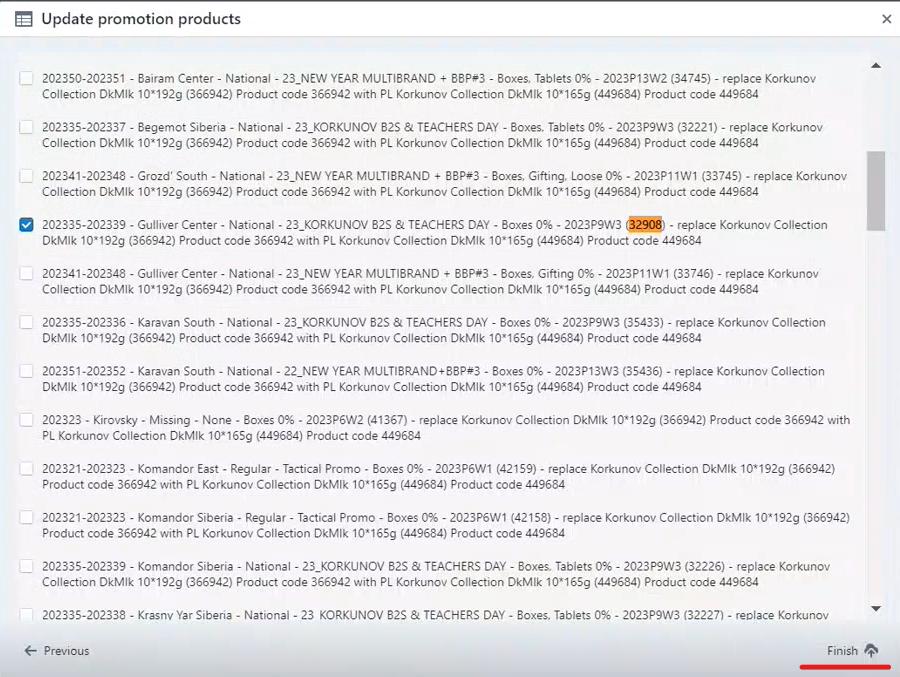Check the Komandor Siberia (32226) promotion checkbox
Screen dimensions: 900x677
pos(26,566)
